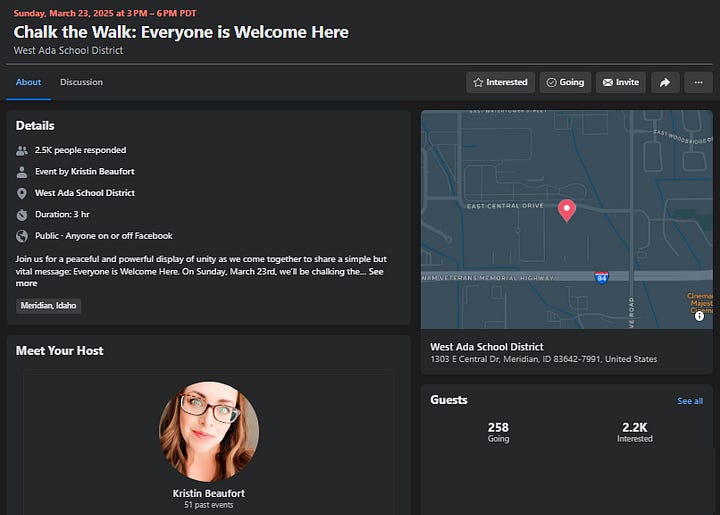Screen dimensions: 720x515
Task: Switch to the About tab
Action: coord(28,82)
